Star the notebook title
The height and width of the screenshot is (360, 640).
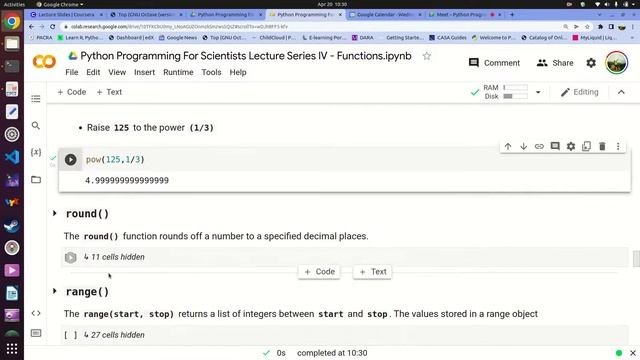click(x=427, y=56)
